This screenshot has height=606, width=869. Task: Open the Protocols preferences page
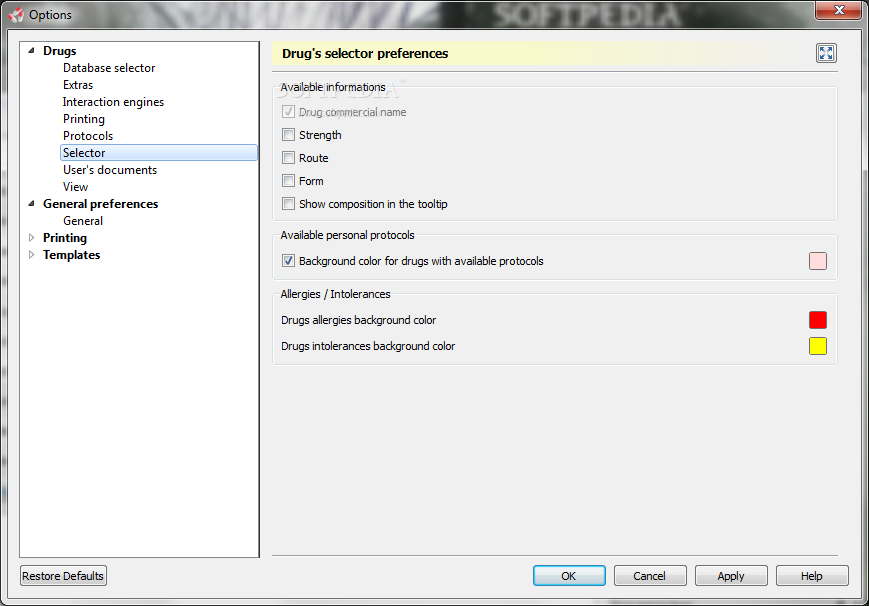click(x=88, y=136)
